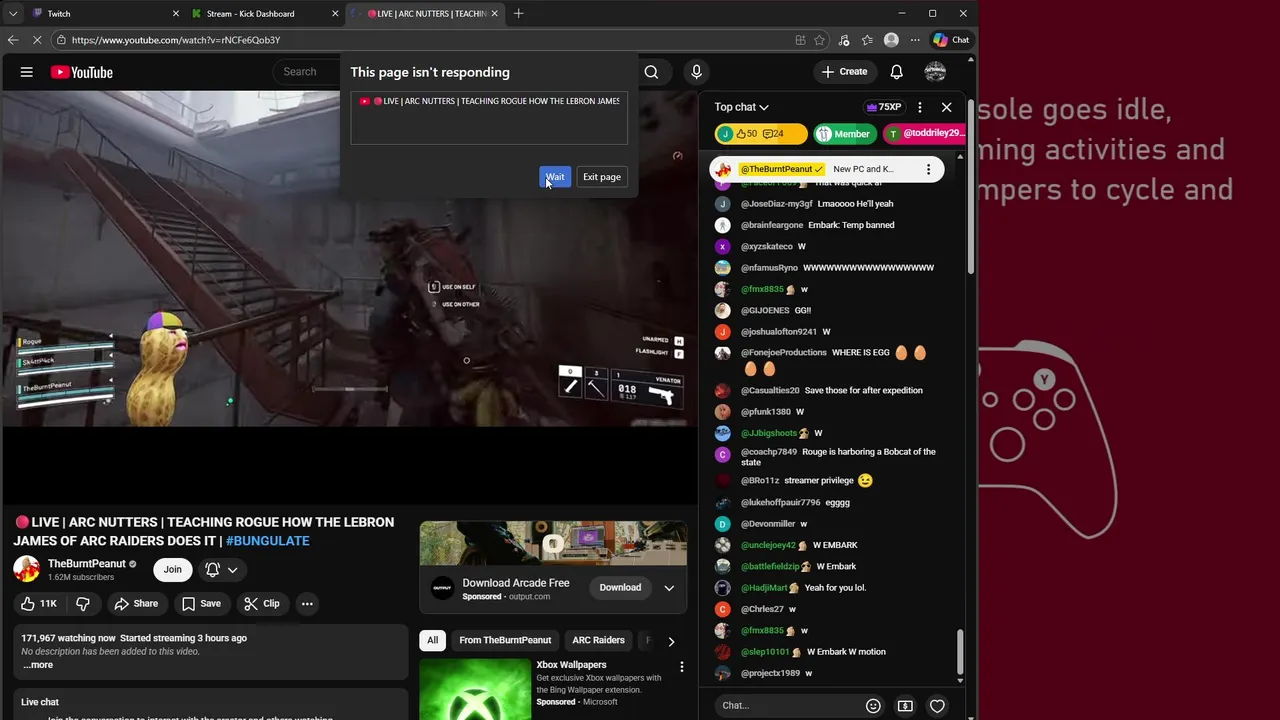The width and height of the screenshot is (1280, 720).
Task: Open live chat options three-dot menu
Action: [920, 107]
